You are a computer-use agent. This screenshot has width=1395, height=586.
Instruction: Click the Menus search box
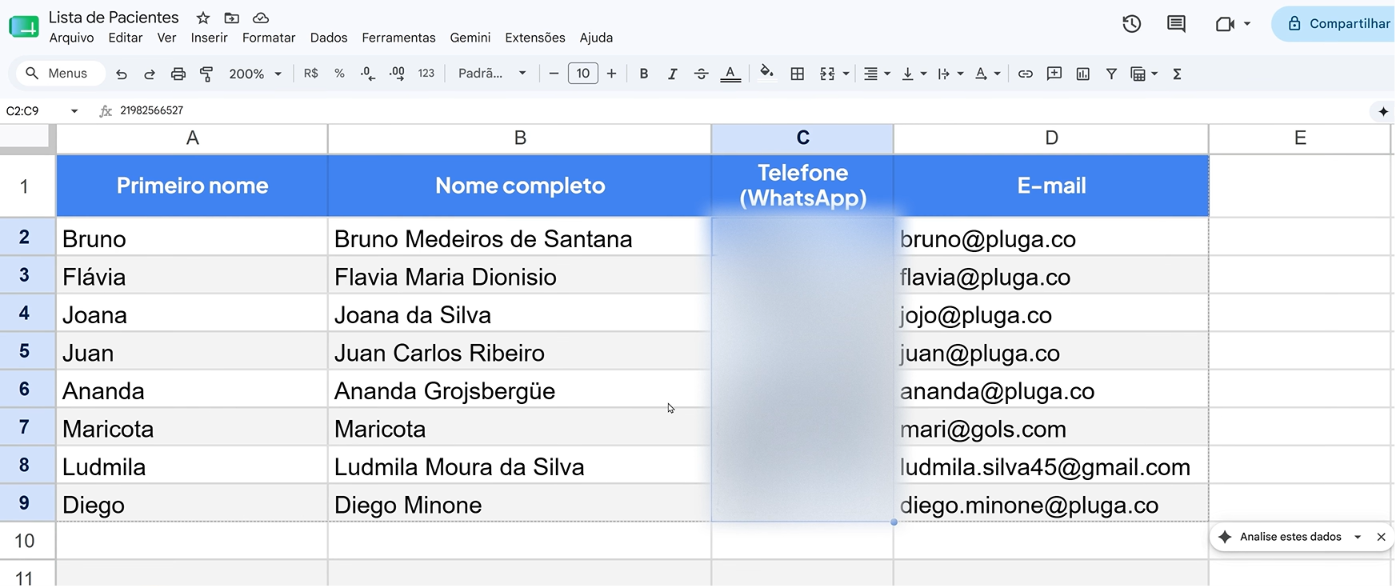tap(61, 74)
